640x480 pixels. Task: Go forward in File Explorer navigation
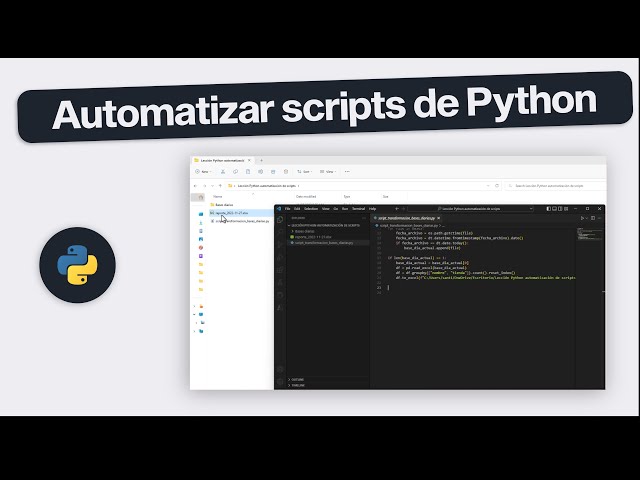204,186
